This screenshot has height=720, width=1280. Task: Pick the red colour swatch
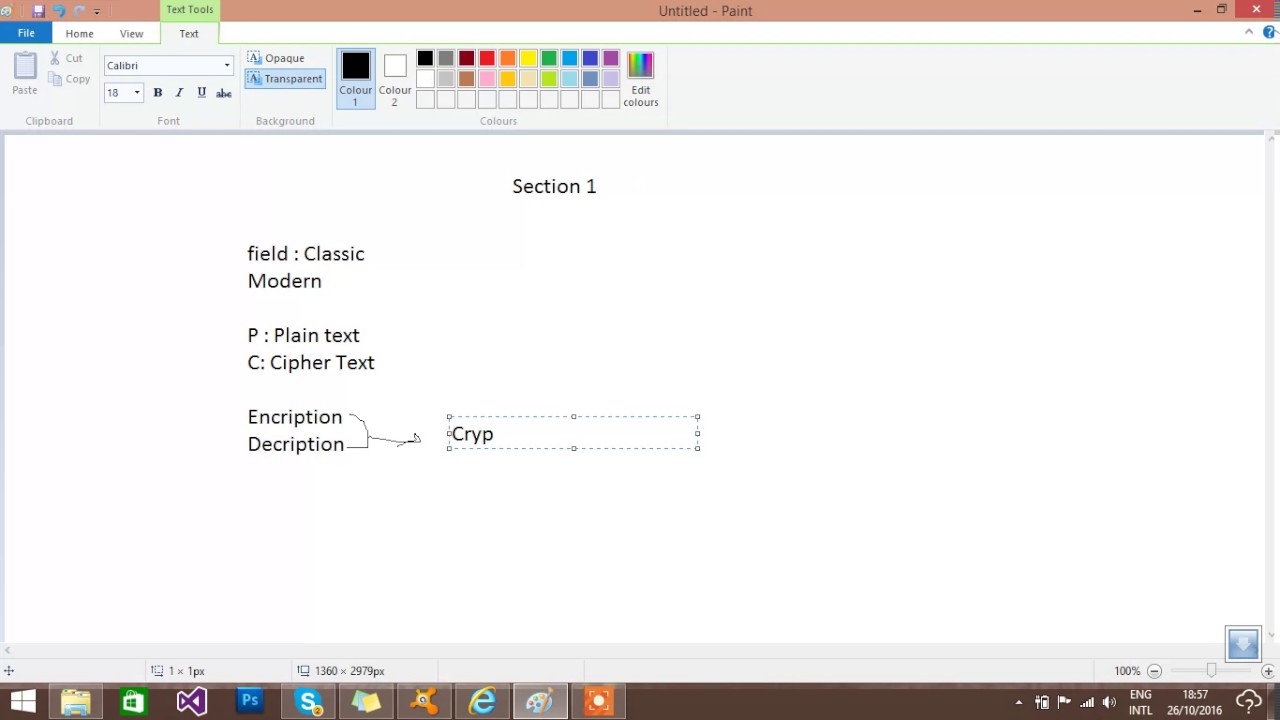[x=487, y=59]
